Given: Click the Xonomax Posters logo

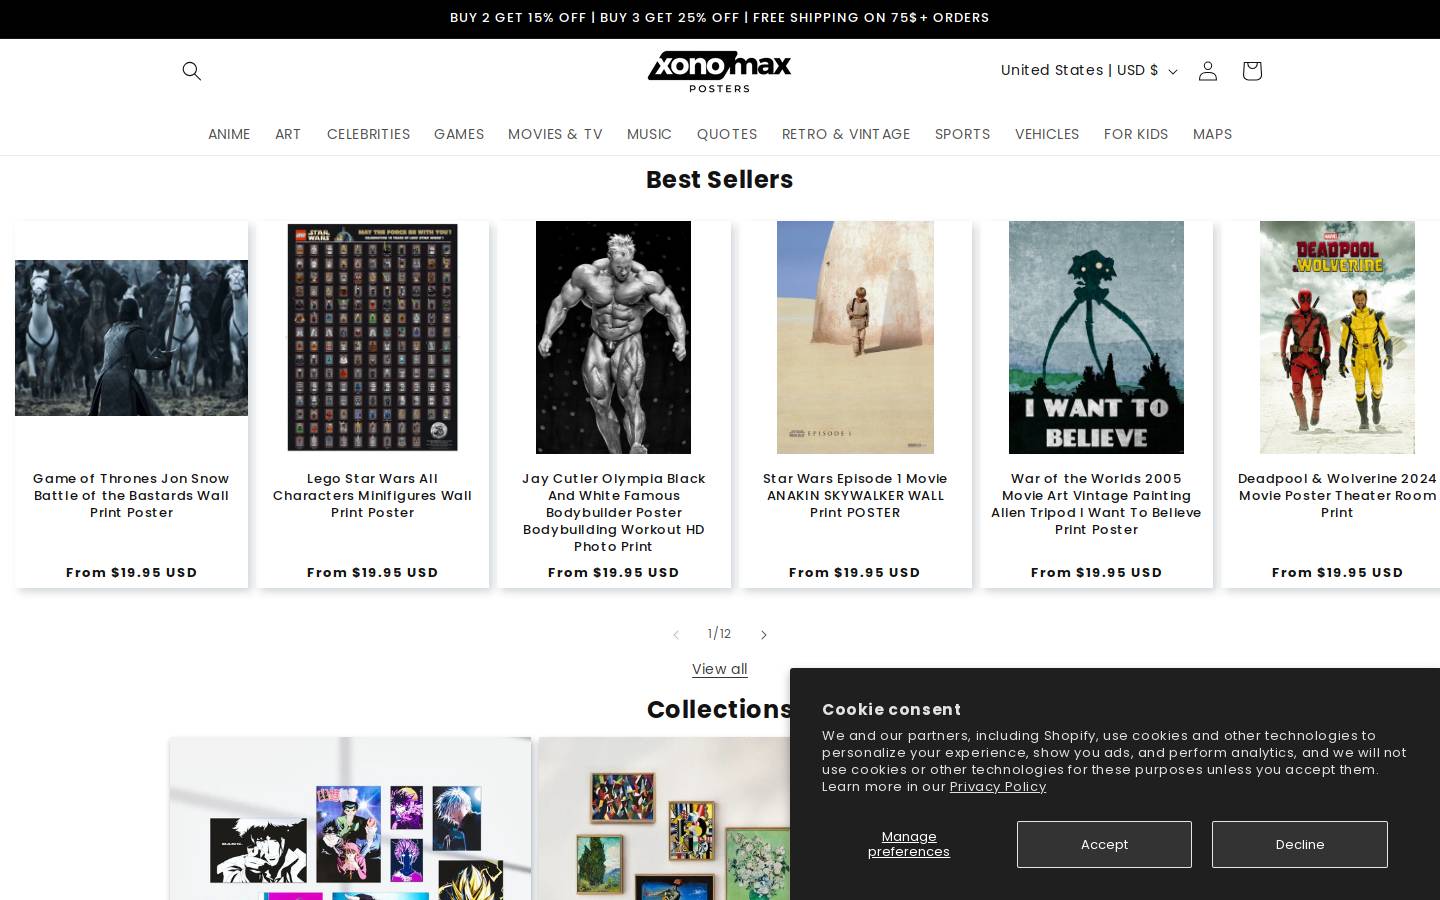Looking at the screenshot, I should [720, 71].
